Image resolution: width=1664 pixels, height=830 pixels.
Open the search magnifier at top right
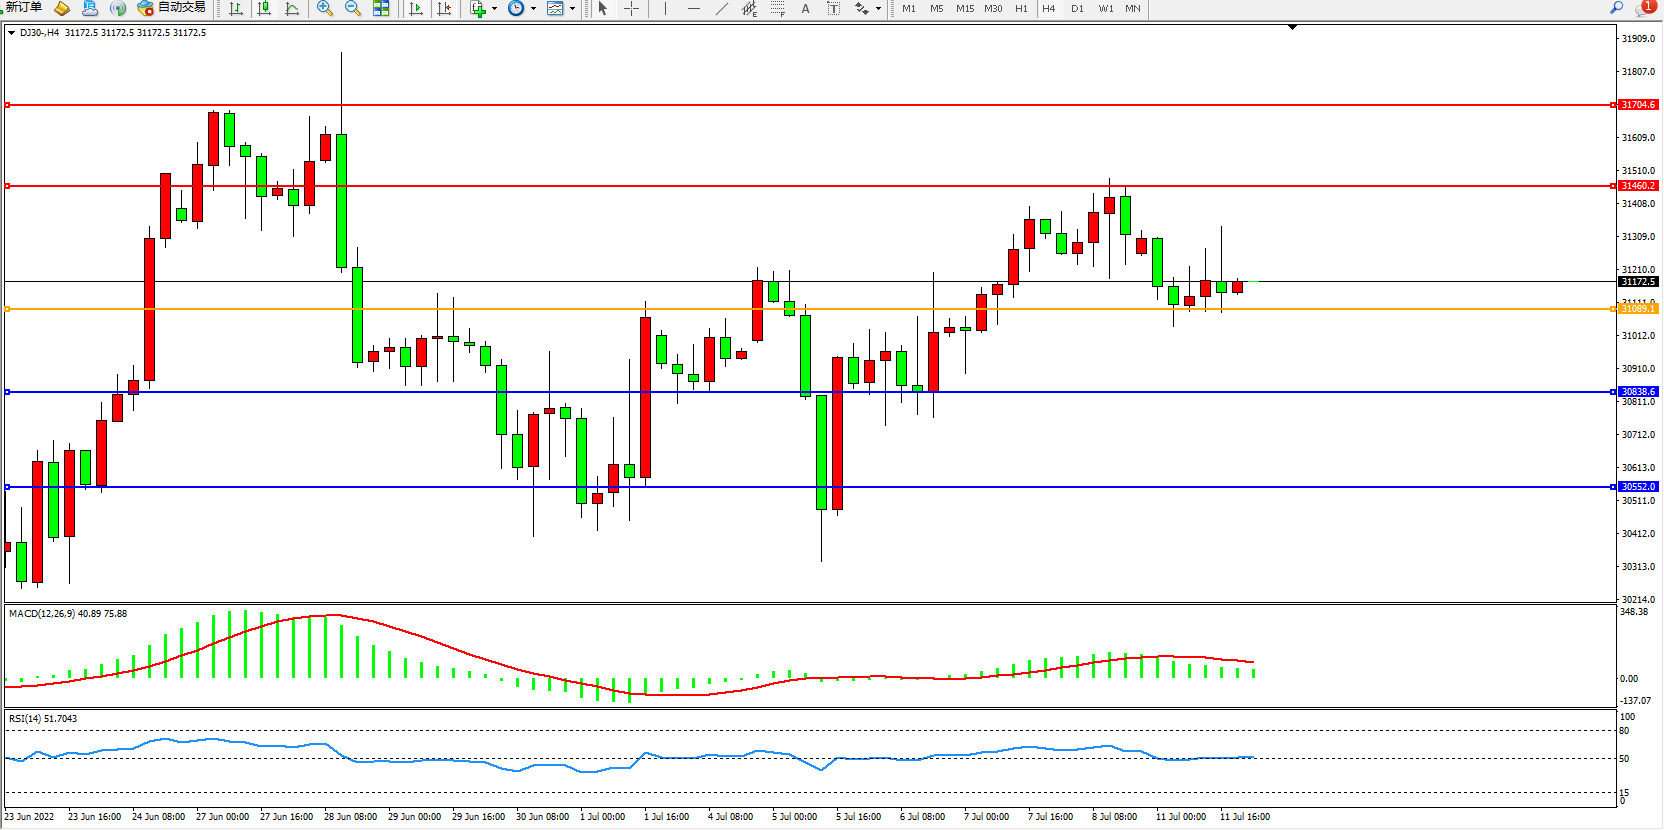(x=1616, y=8)
